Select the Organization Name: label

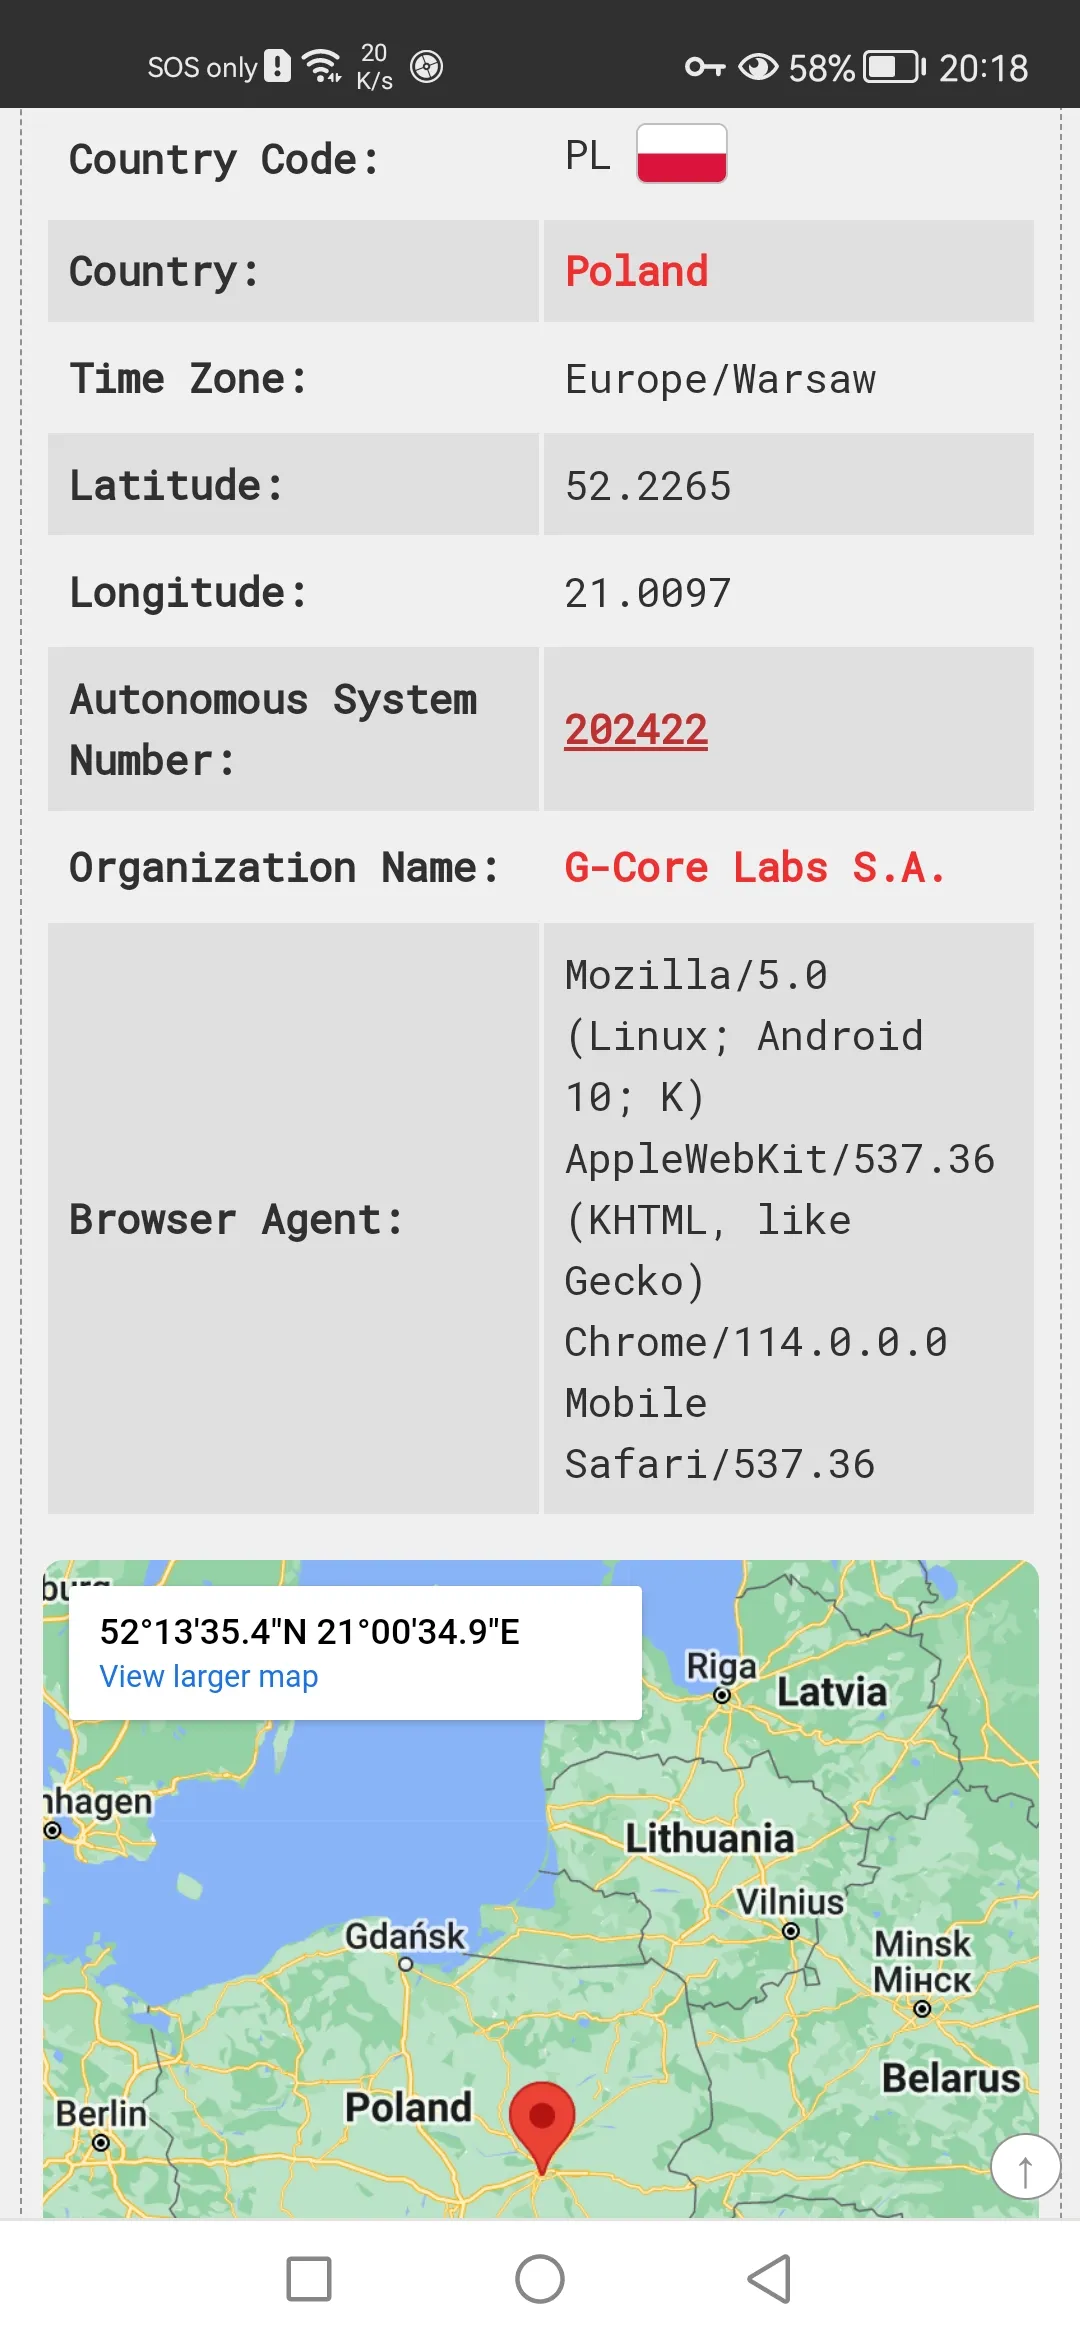point(284,867)
